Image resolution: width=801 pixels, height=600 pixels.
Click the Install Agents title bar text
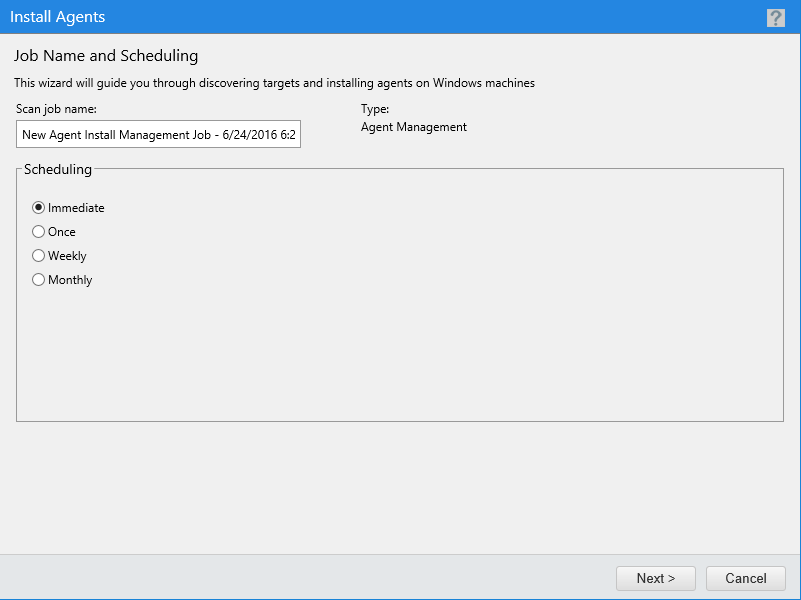57,17
